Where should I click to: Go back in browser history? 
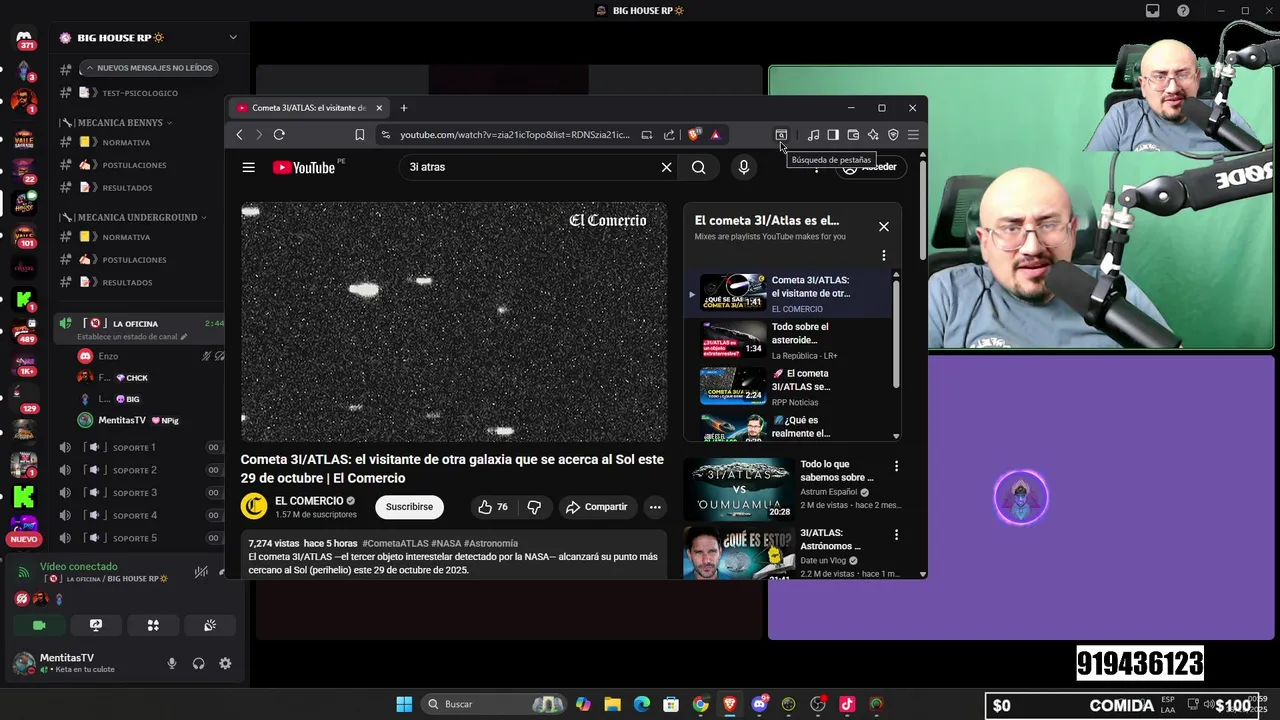click(239, 135)
